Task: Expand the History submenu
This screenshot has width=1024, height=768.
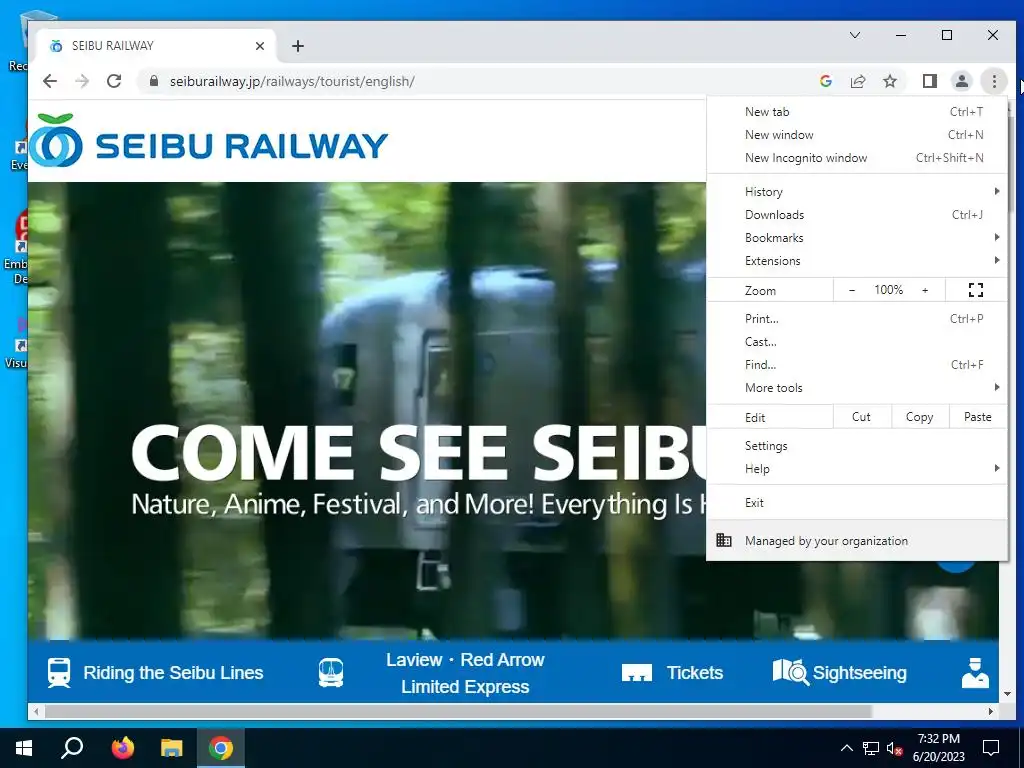Action: [x=857, y=191]
